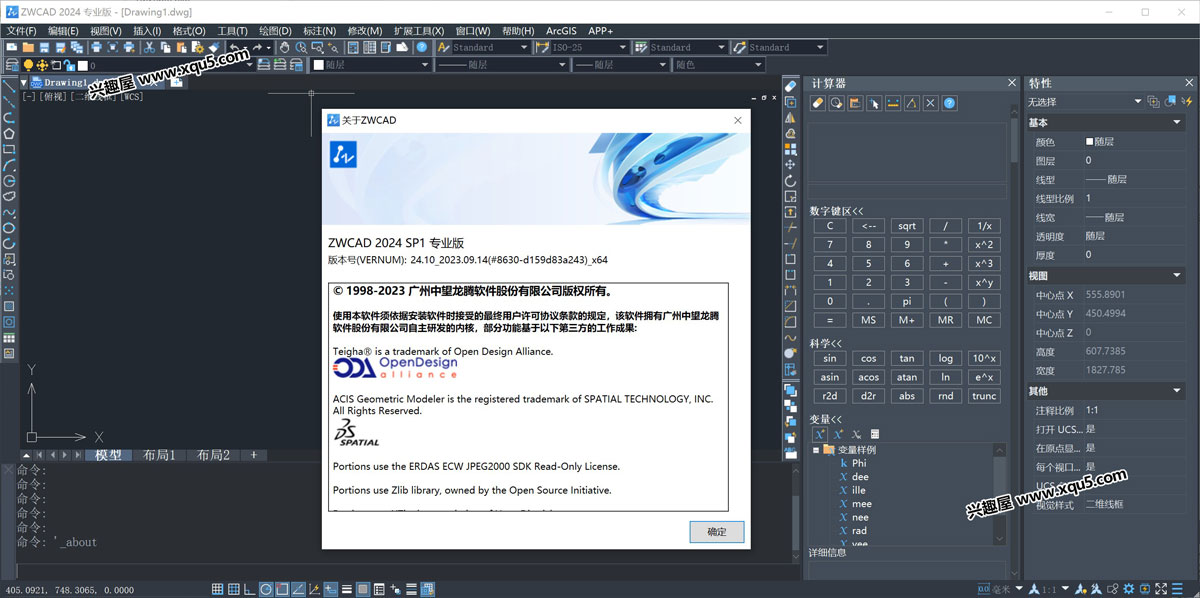Open the 随层 color dropdown swatch
This screenshot has width=1200, height=598.
[x=370, y=65]
